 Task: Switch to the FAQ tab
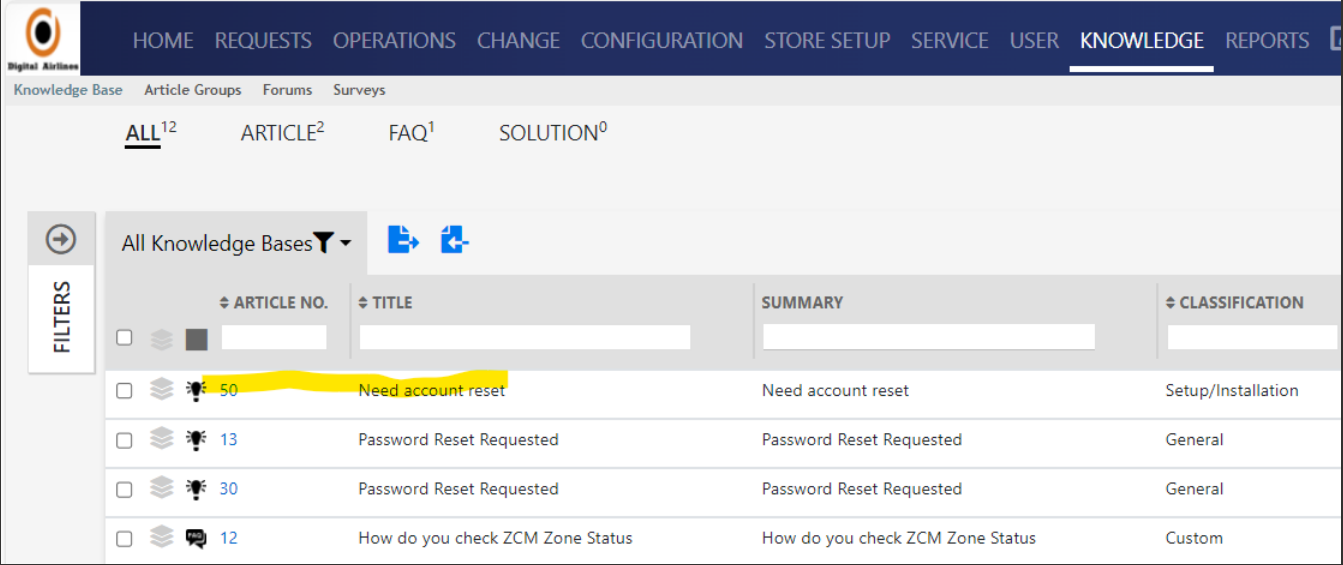(412, 132)
